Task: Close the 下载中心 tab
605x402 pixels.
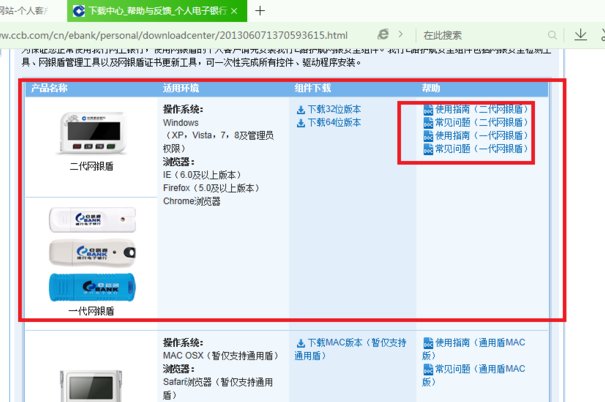Action: click(x=234, y=11)
